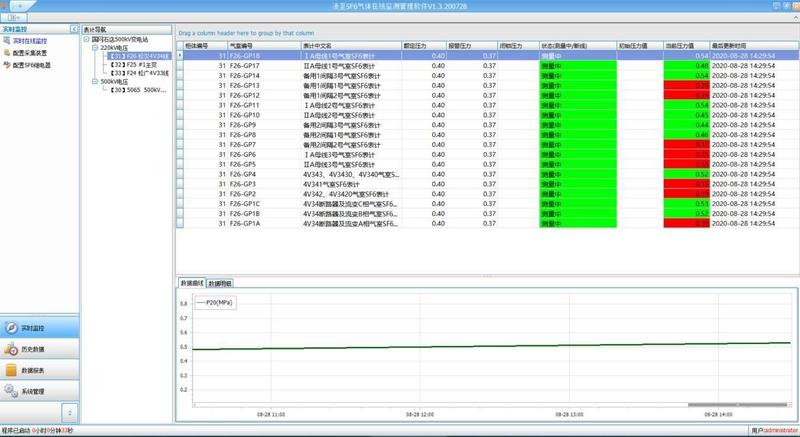
Task: Collapse the 220kV电压 tree node
Action: pyautogui.click(x=95, y=47)
